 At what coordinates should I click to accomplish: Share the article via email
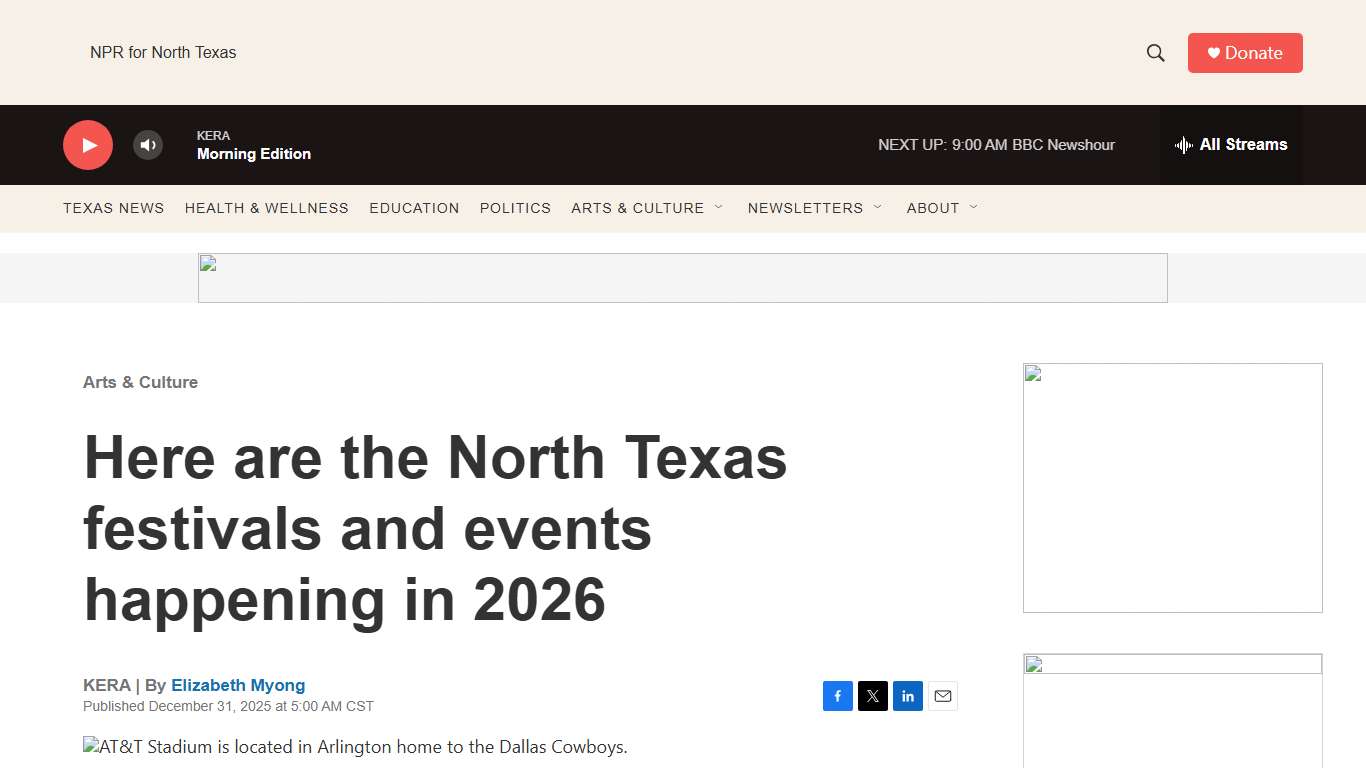click(x=942, y=696)
